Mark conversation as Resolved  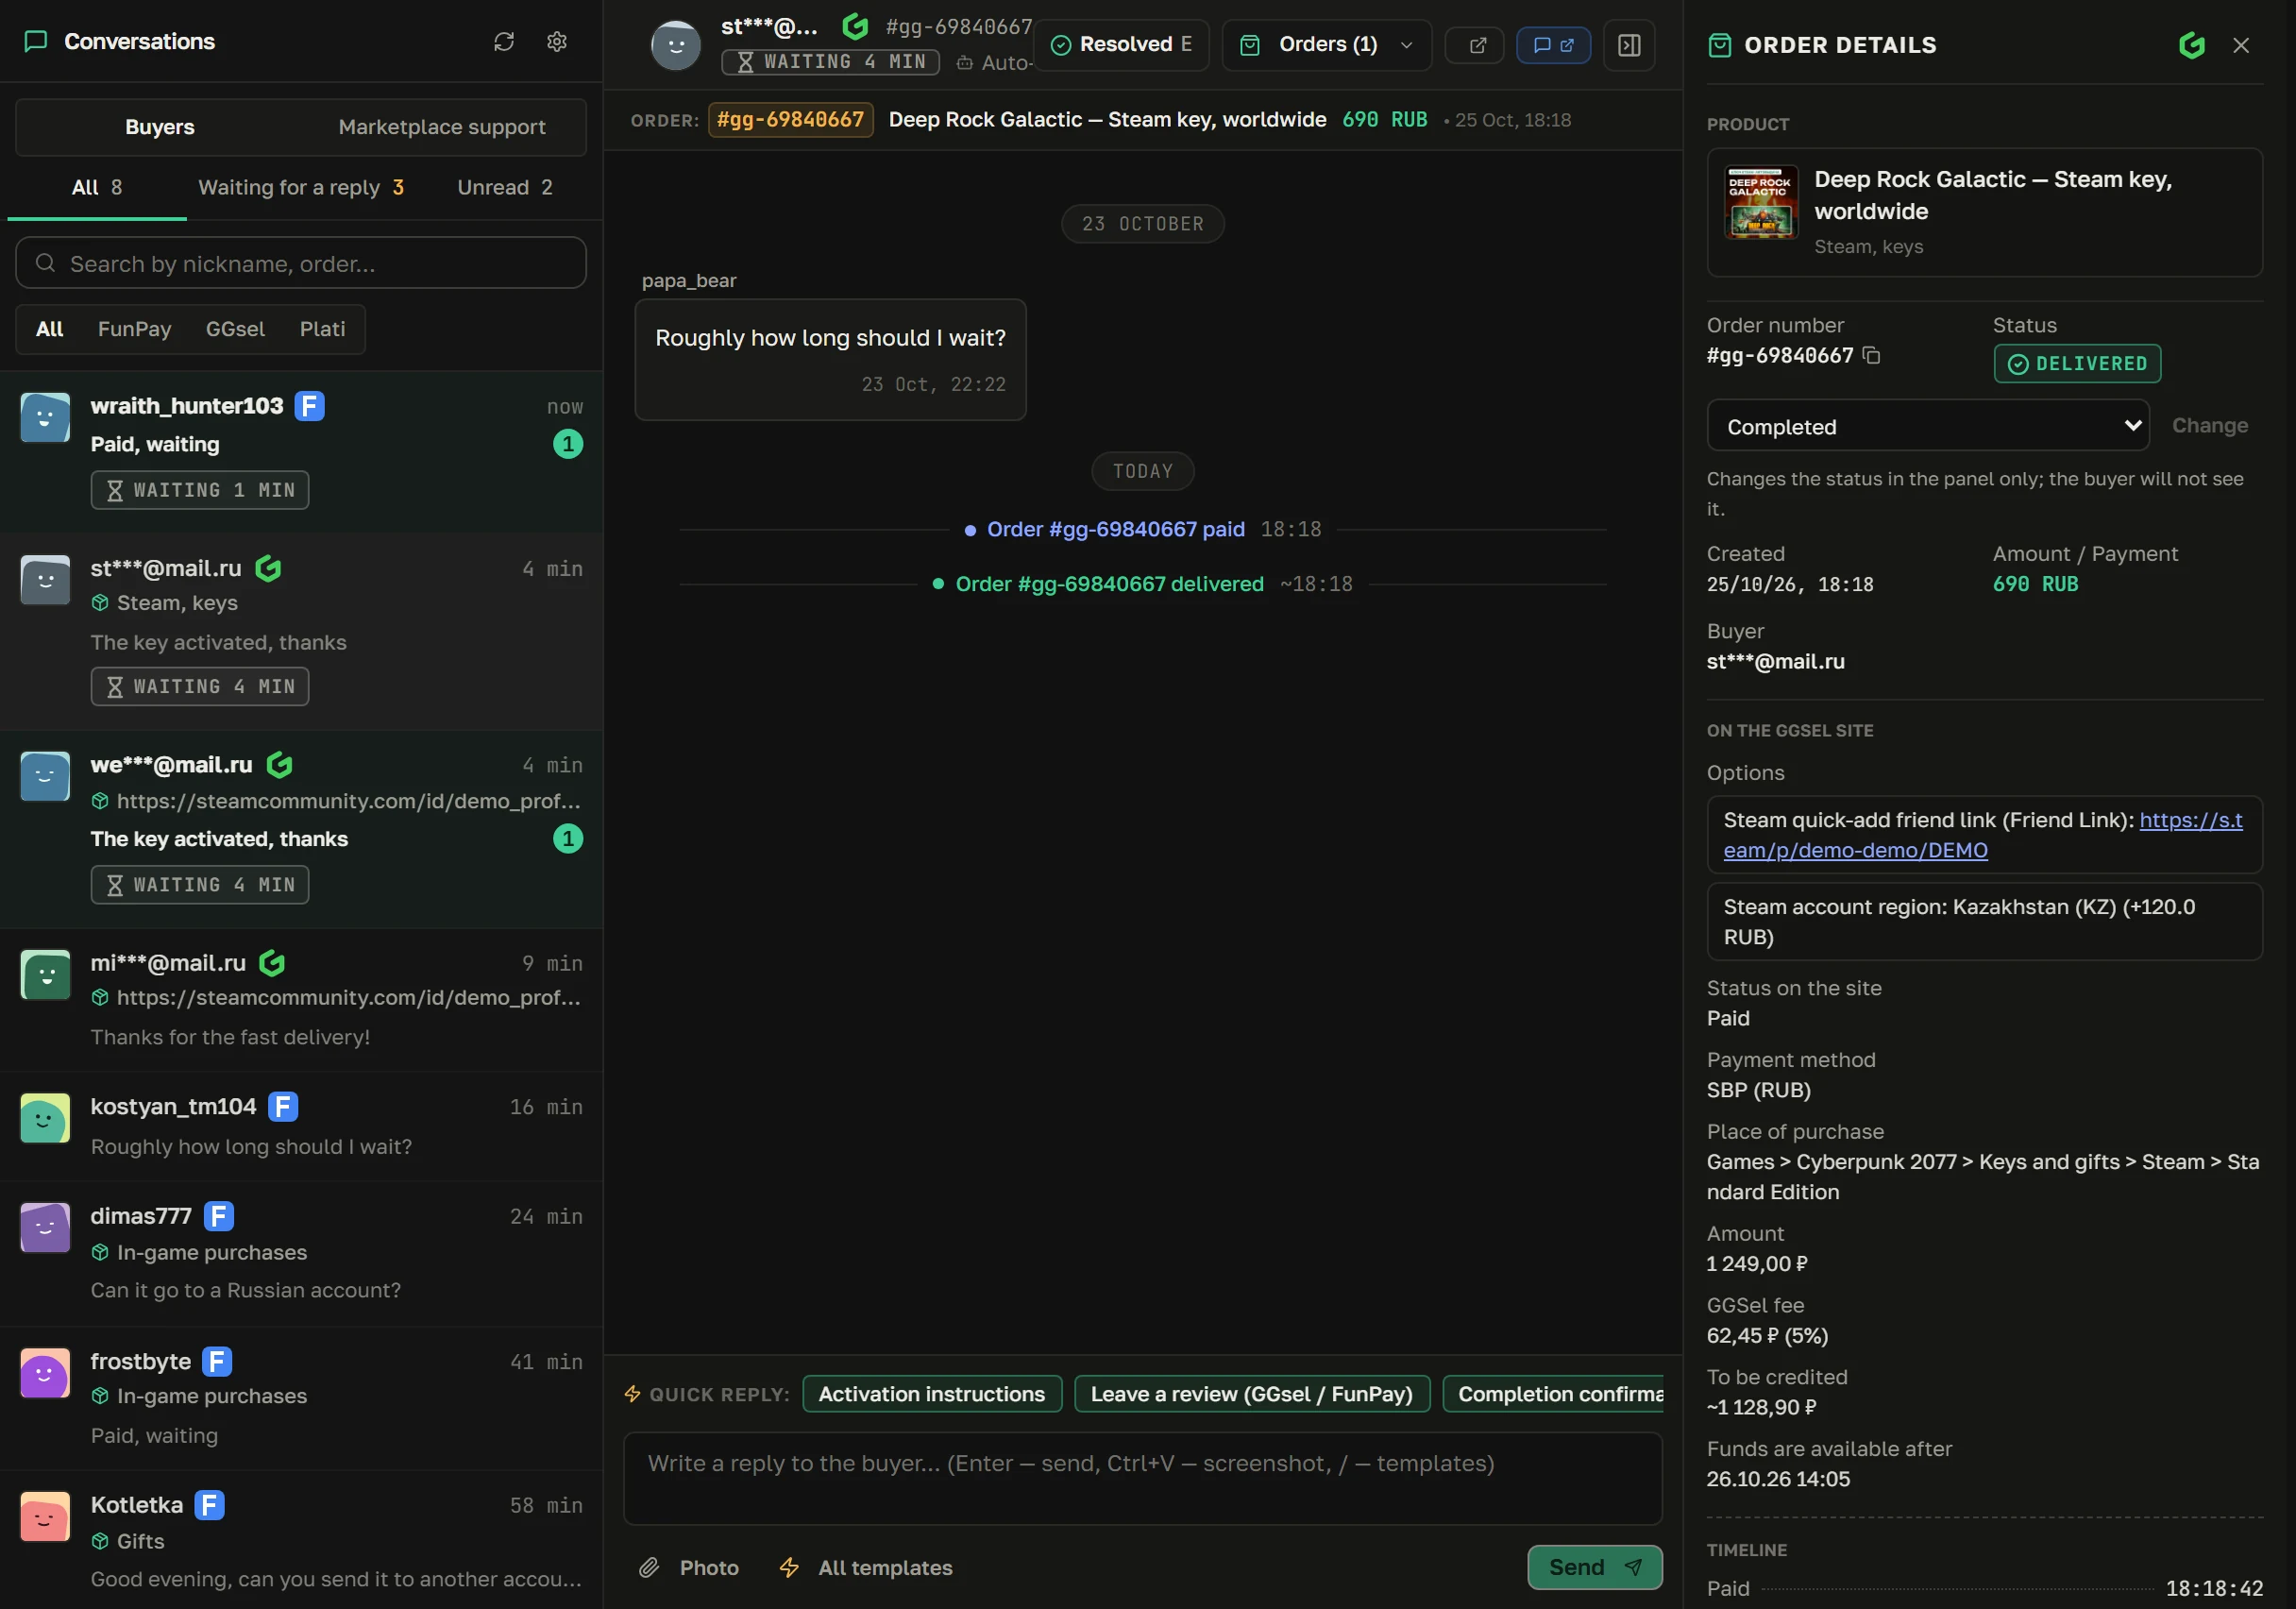[x=1121, y=45]
